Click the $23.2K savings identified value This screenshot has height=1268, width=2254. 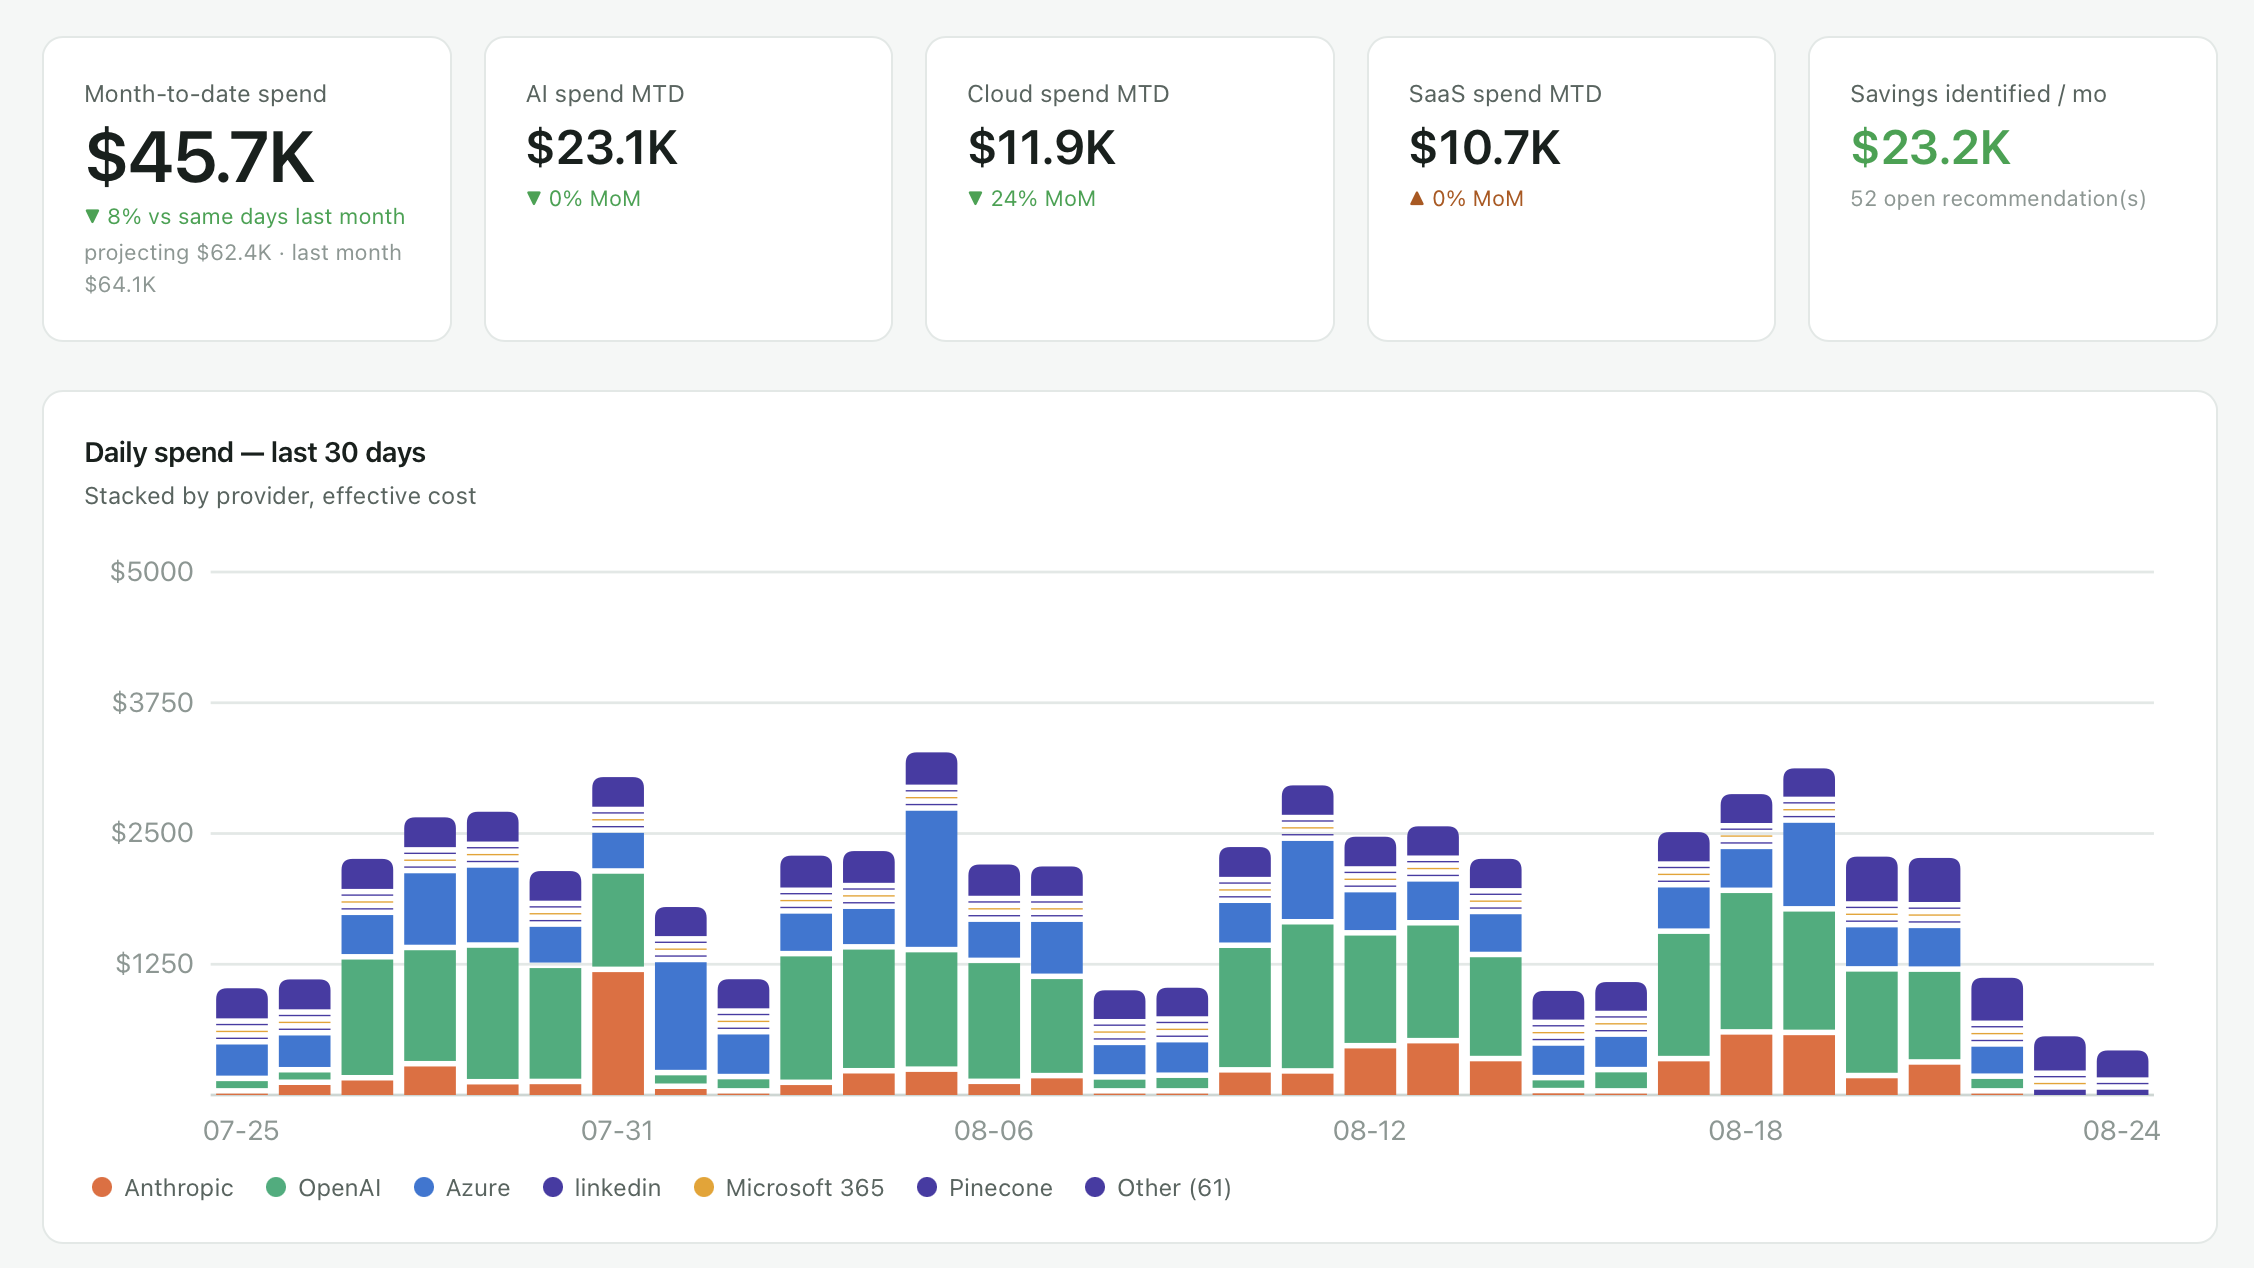coord(1930,148)
